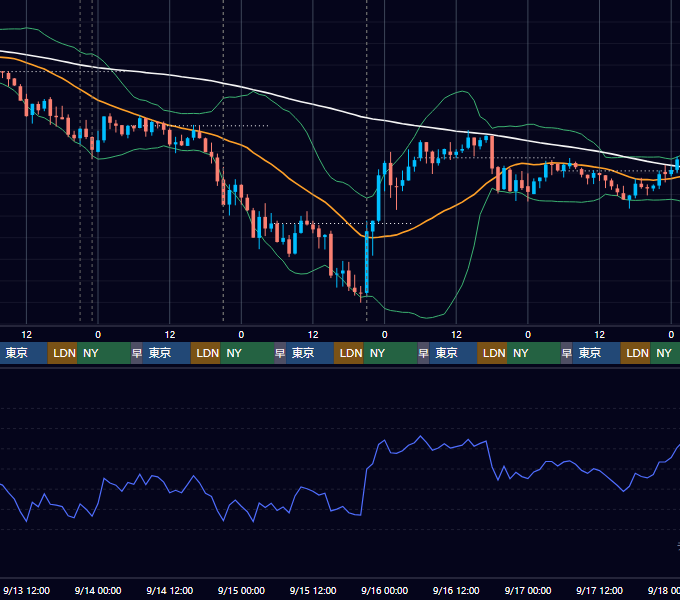Select the 早 early block before 9/14 東京

(137, 353)
